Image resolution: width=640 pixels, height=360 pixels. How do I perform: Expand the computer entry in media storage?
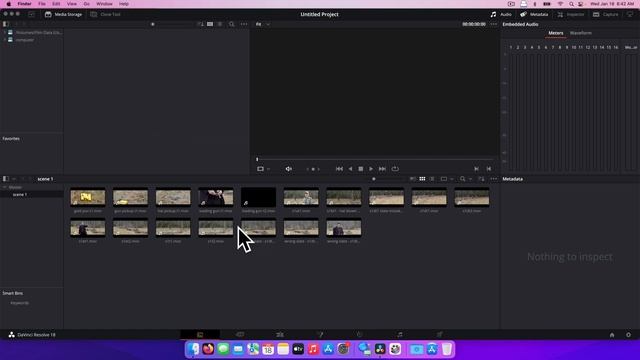click(4, 40)
